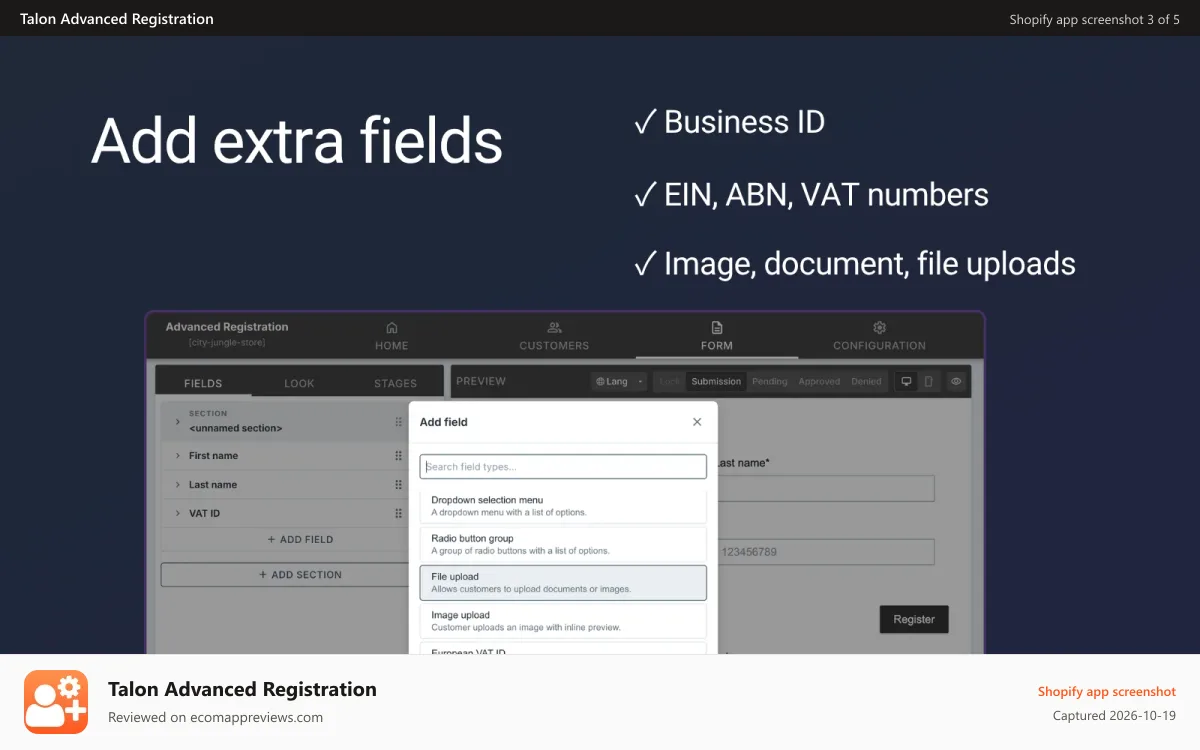Screen dimensions: 1200x750
Task: Open the Home page house icon
Action: tap(392, 327)
